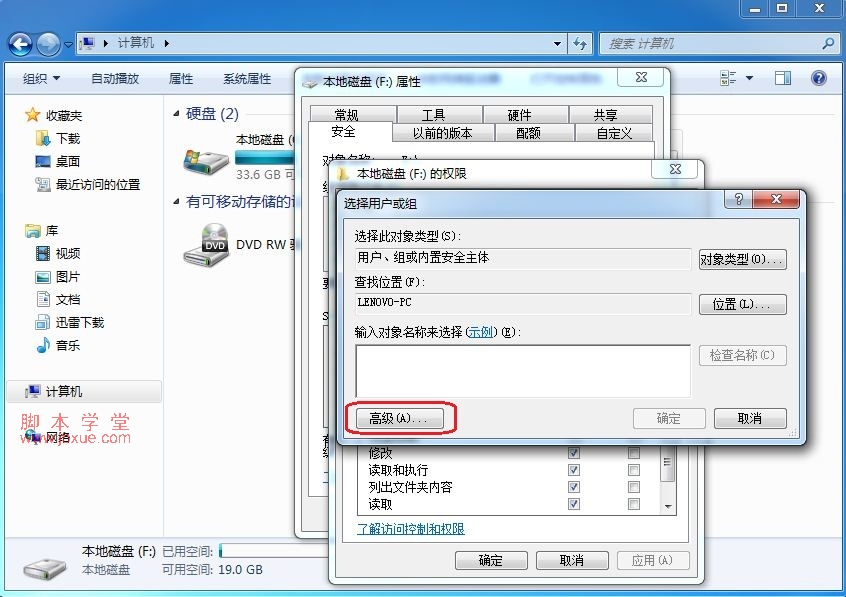Open the recent pages dropdown beside forward button
Viewport: 846px width, 597px height.
[x=69, y=44]
